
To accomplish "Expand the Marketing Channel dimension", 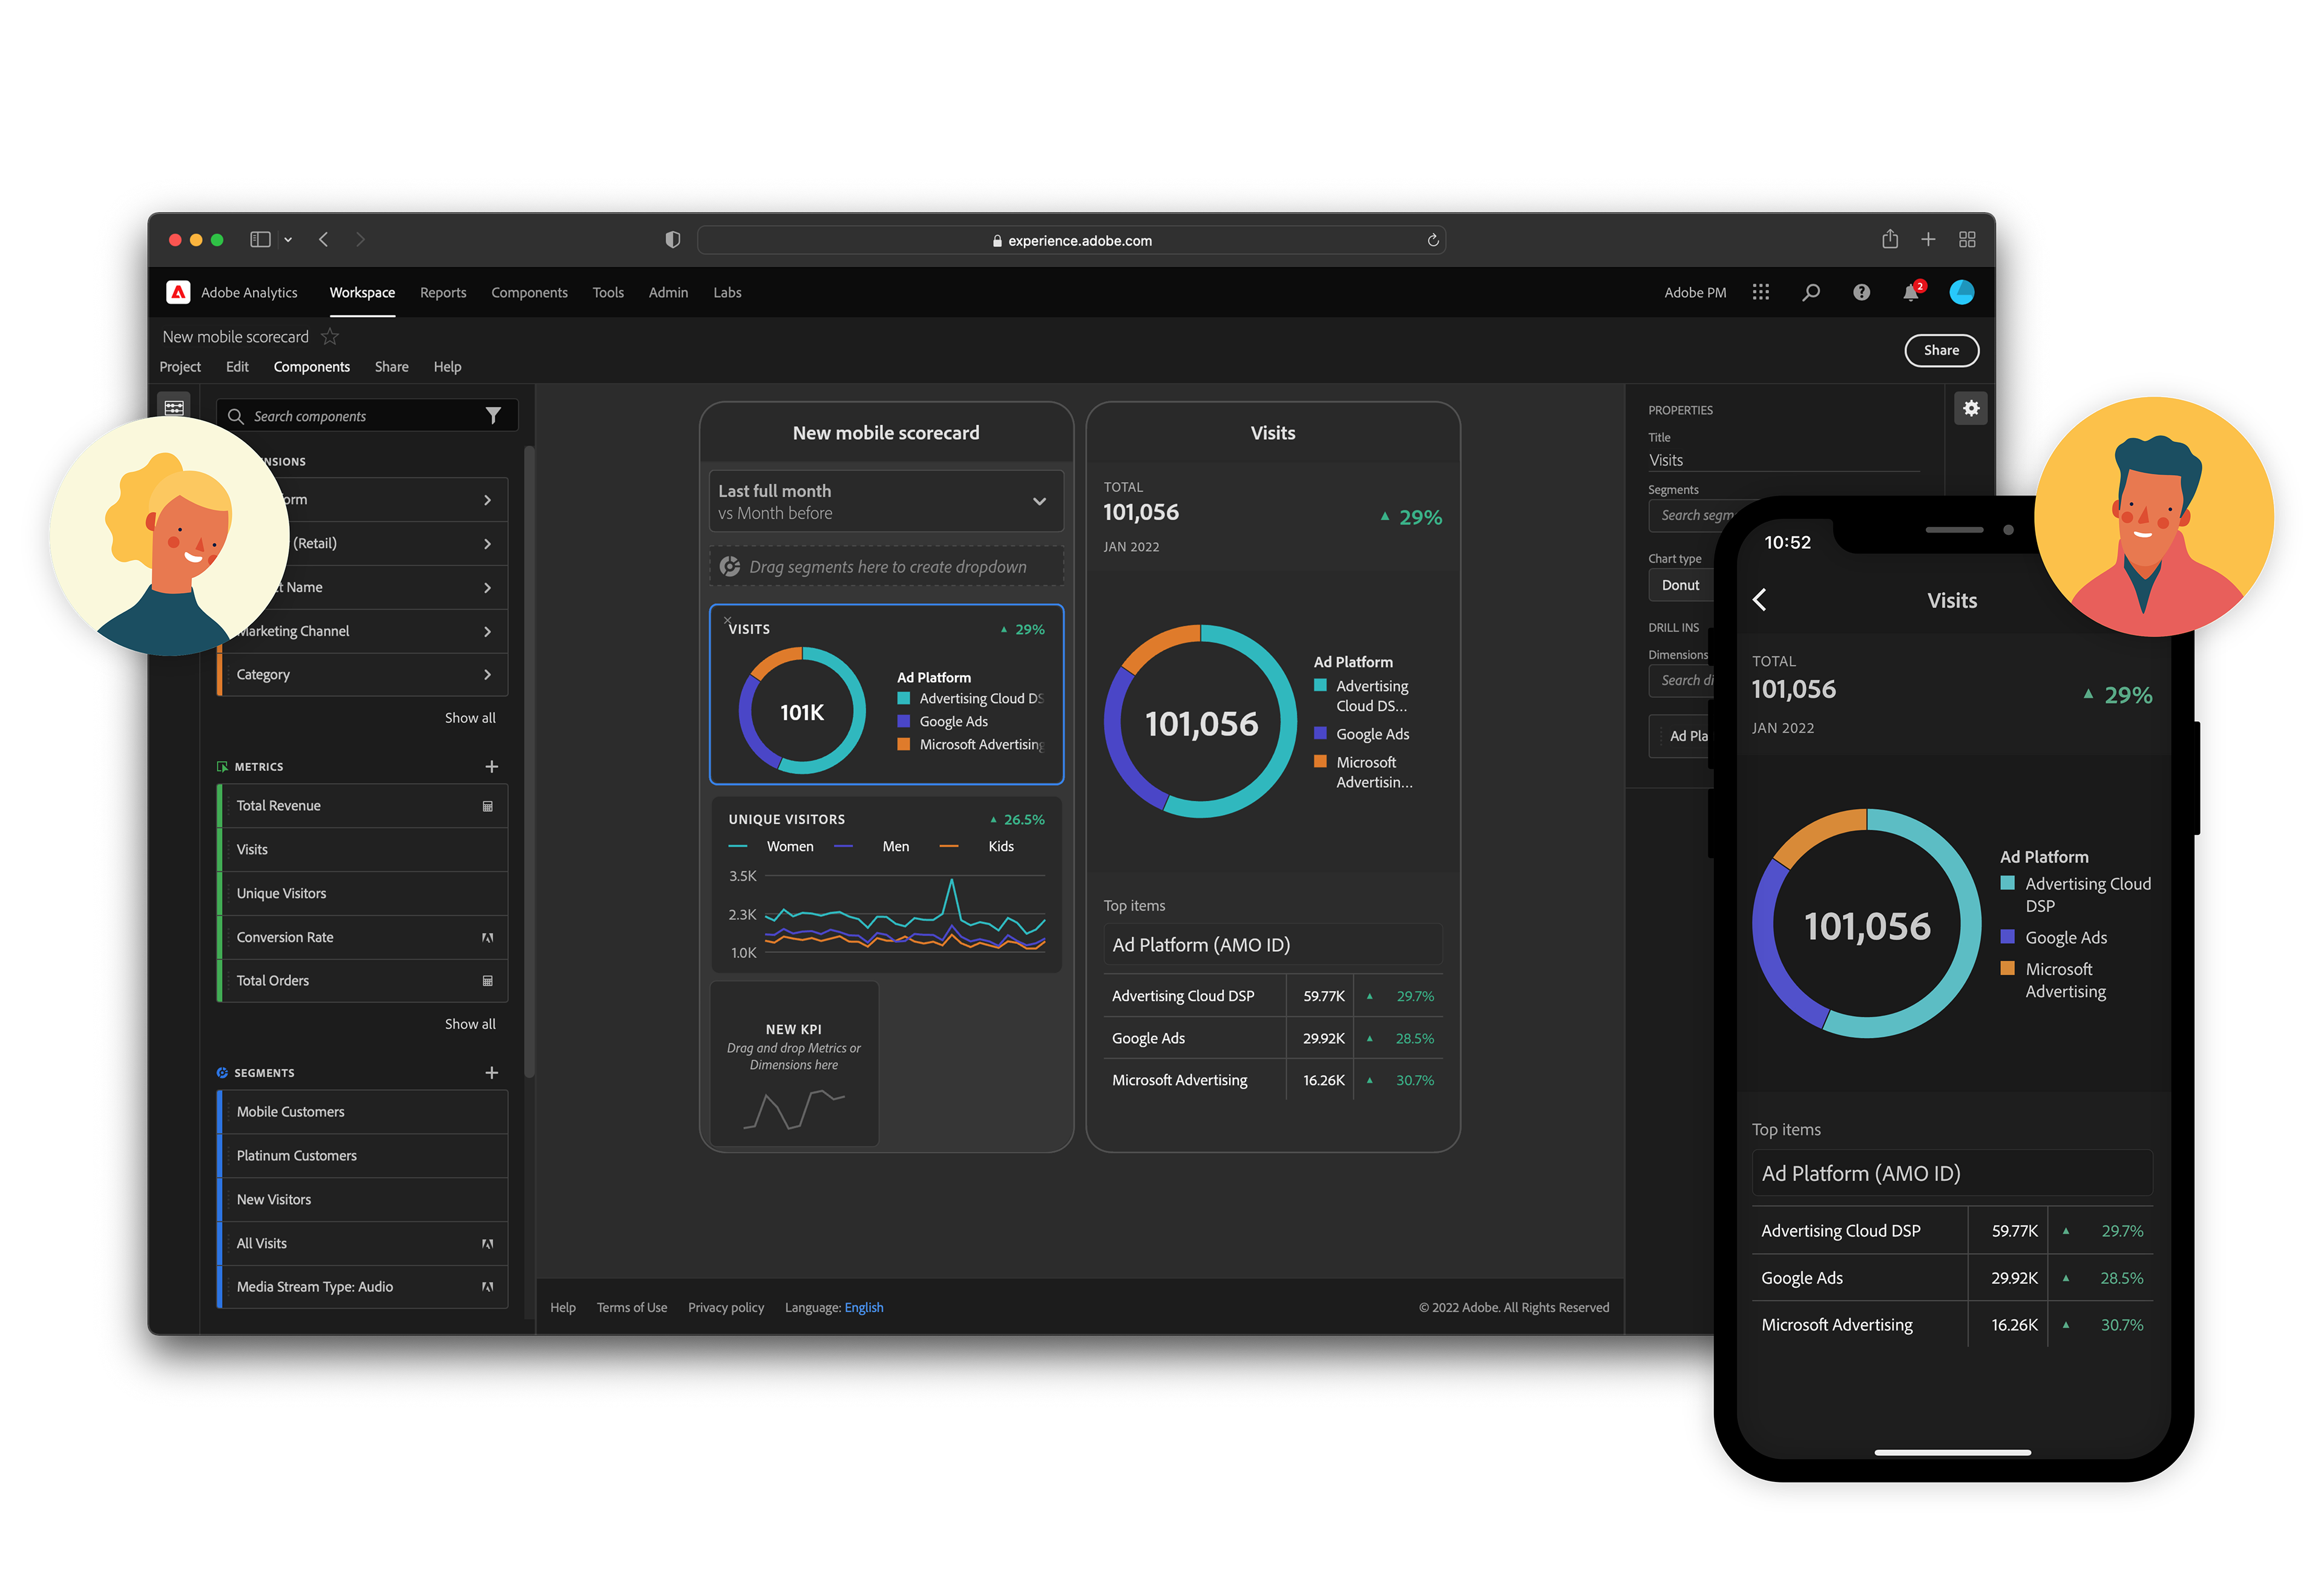I will tap(487, 632).
